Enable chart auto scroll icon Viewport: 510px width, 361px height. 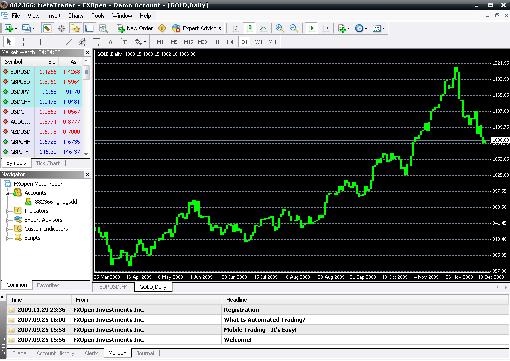[x=312, y=28]
